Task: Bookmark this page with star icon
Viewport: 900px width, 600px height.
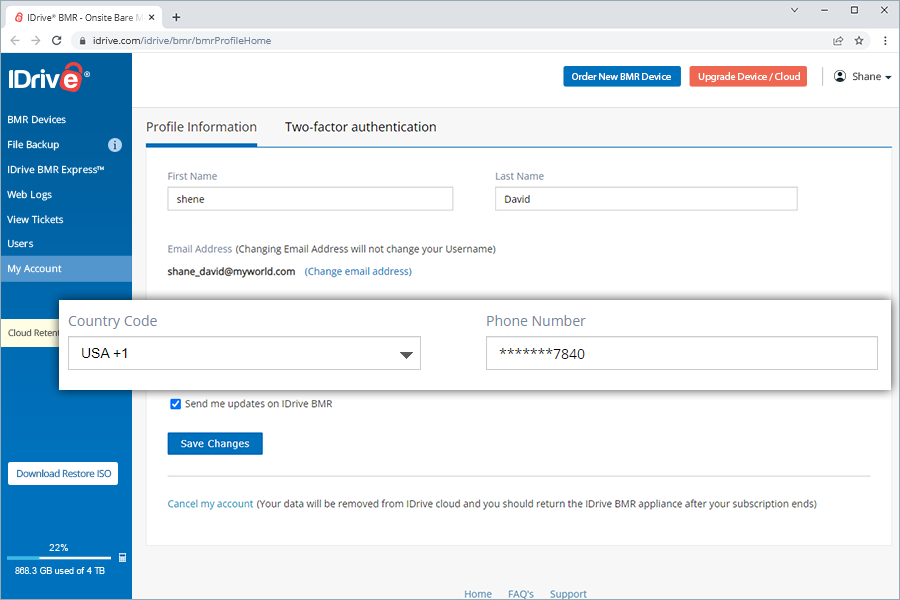Action: pos(859,41)
